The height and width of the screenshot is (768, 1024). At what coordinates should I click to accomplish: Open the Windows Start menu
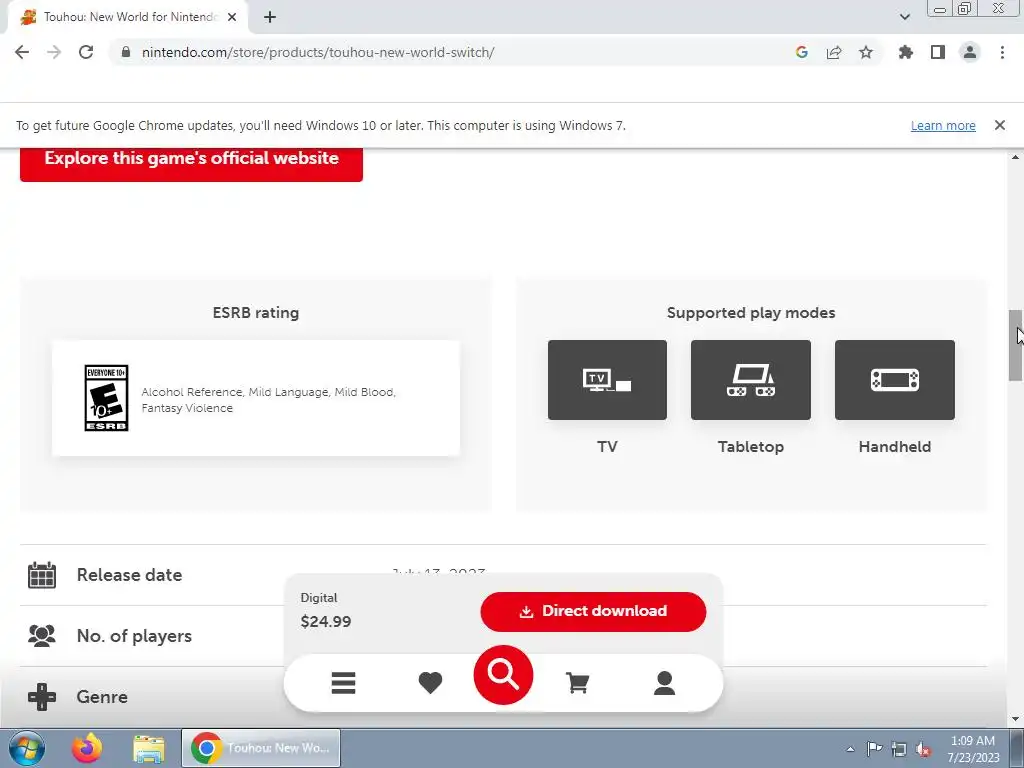[27, 748]
